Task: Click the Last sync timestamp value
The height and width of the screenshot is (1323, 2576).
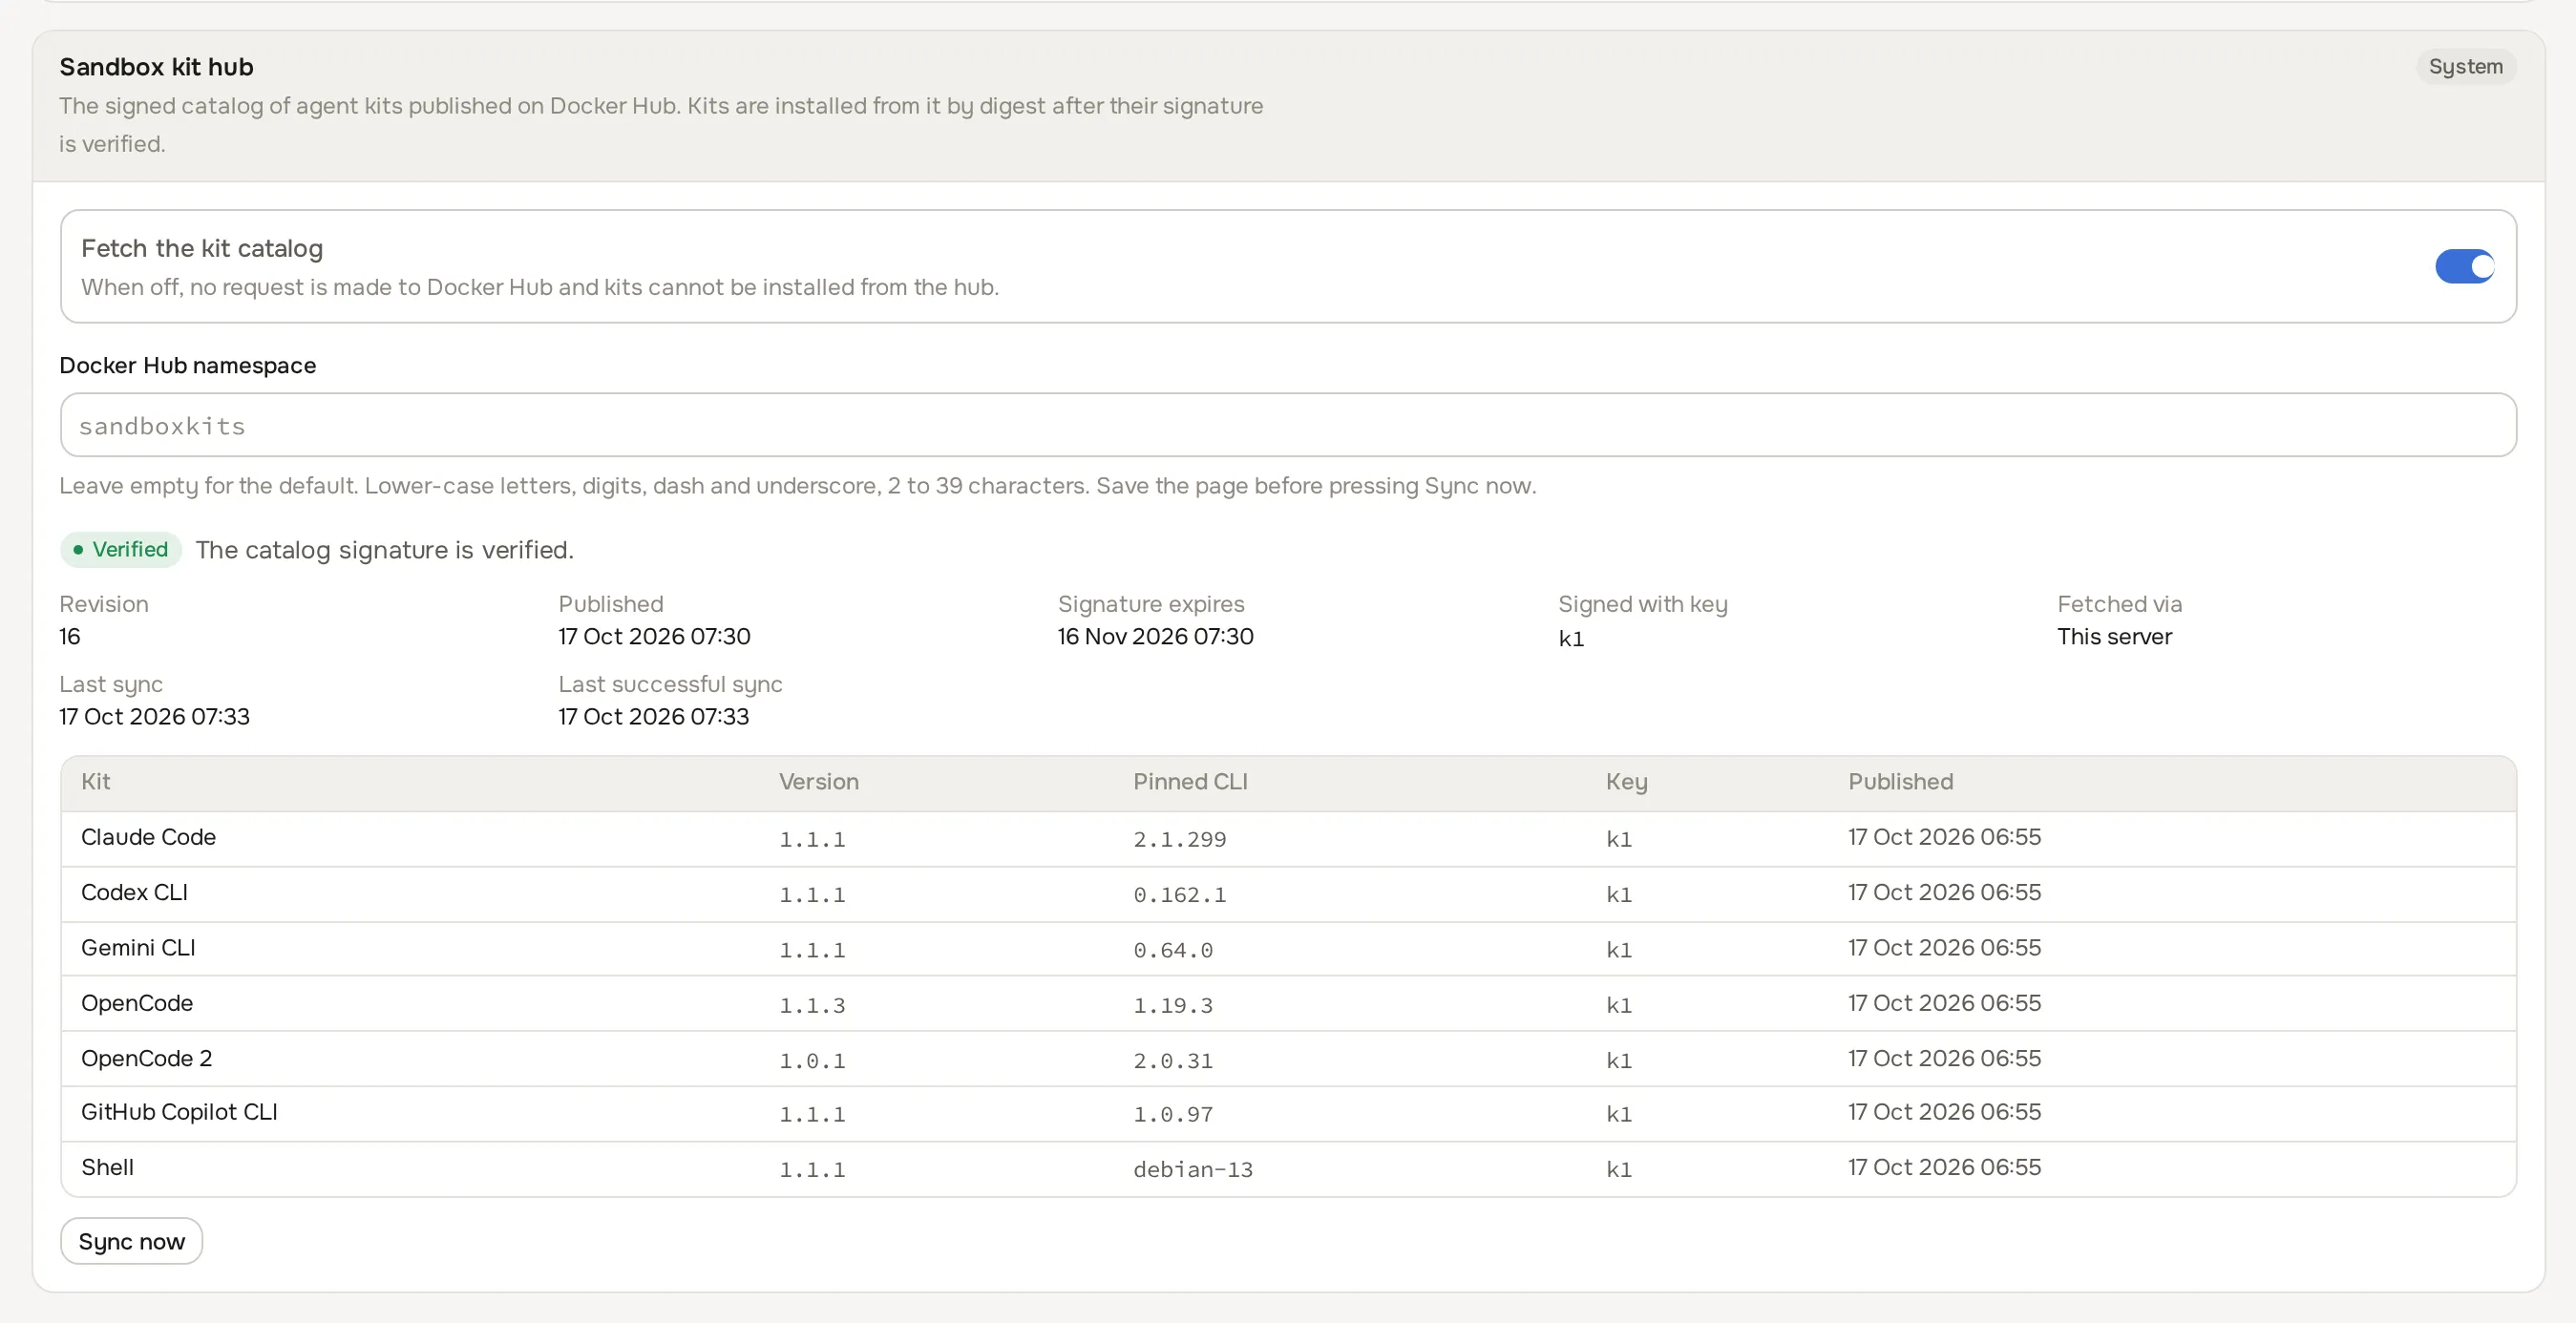Action: point(154,716)
